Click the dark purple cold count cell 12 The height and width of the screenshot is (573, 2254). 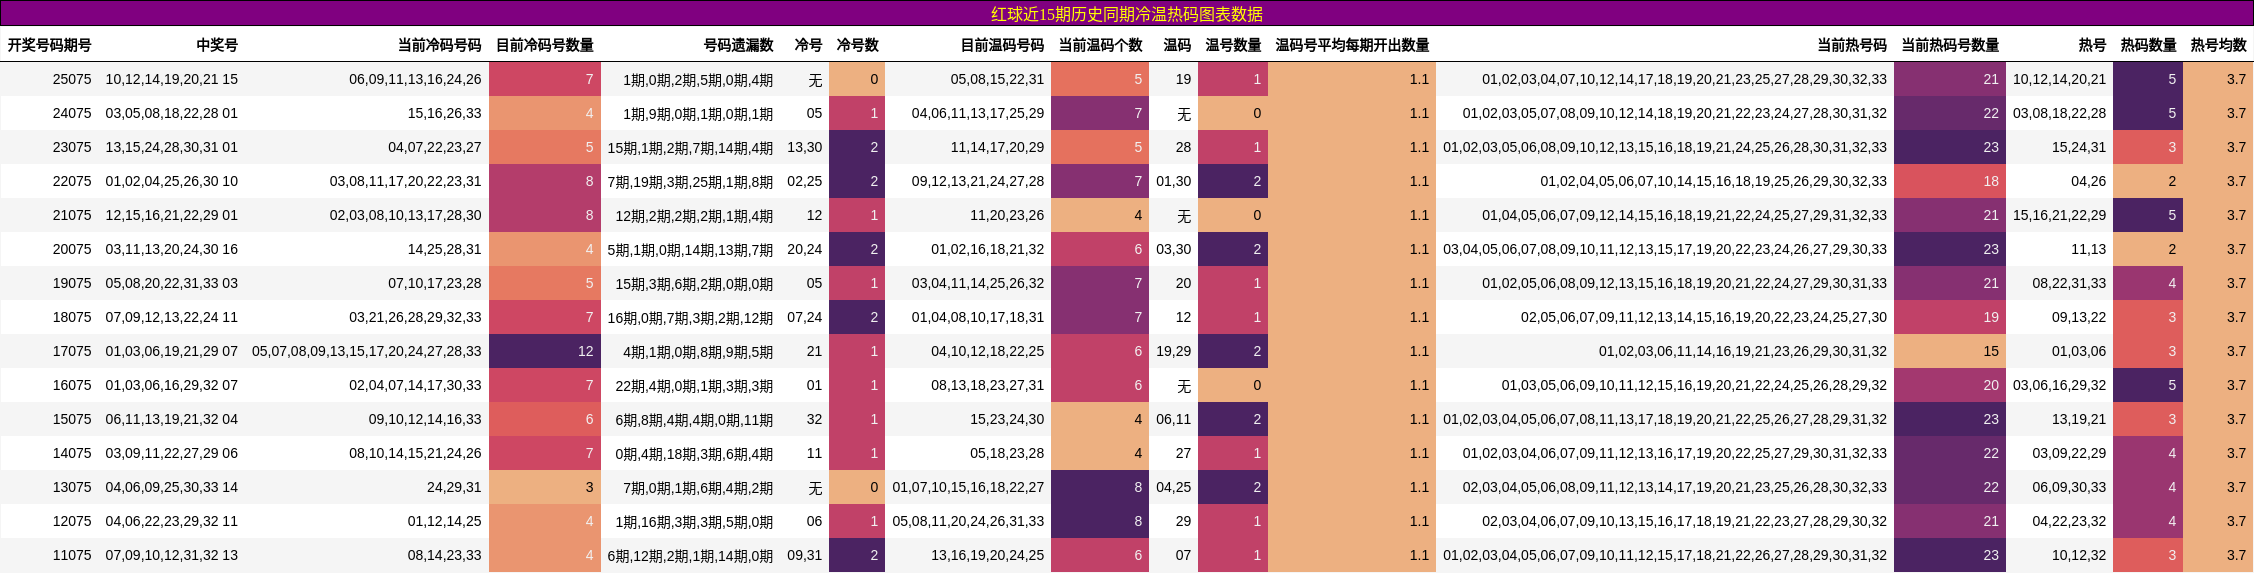coord(545,351)
